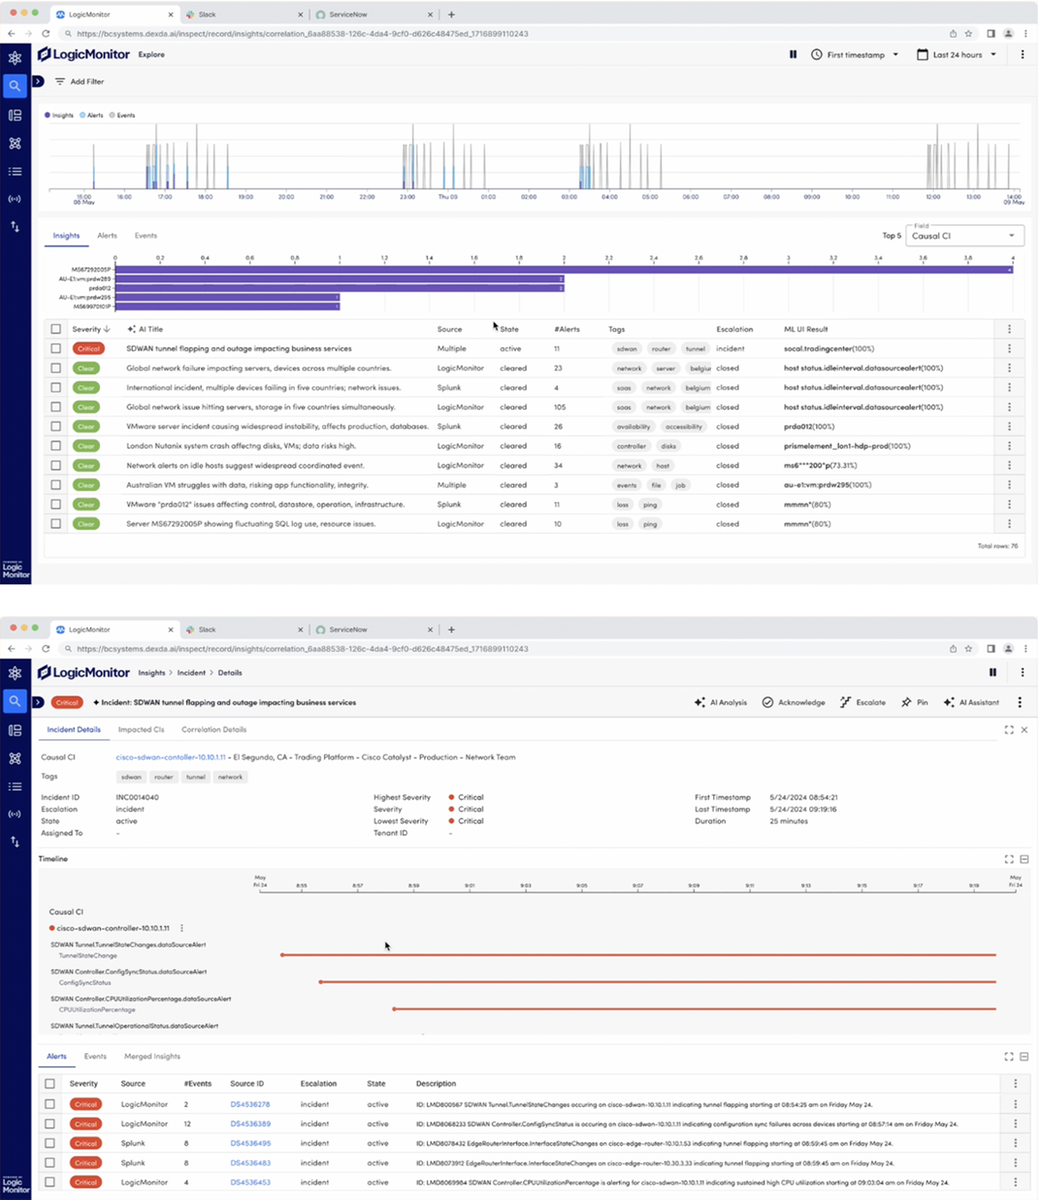
Task: Check the International incident, multiple devices row
Action: tap(56, 388)
